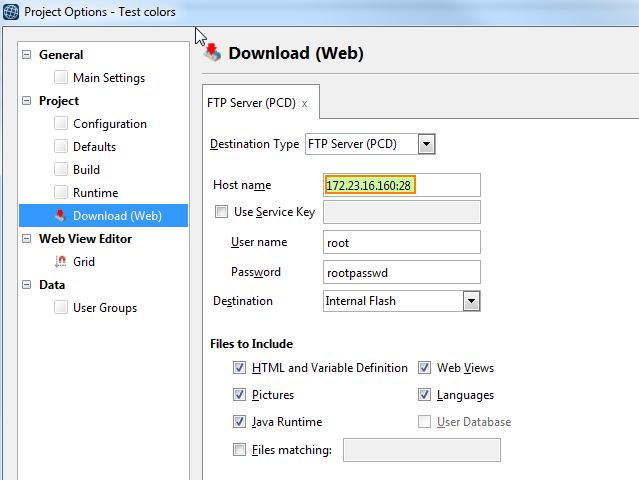Screen dimensions: 639x480
Task: Uncheck the Languages checkbox
Action: tap(424, 394)
